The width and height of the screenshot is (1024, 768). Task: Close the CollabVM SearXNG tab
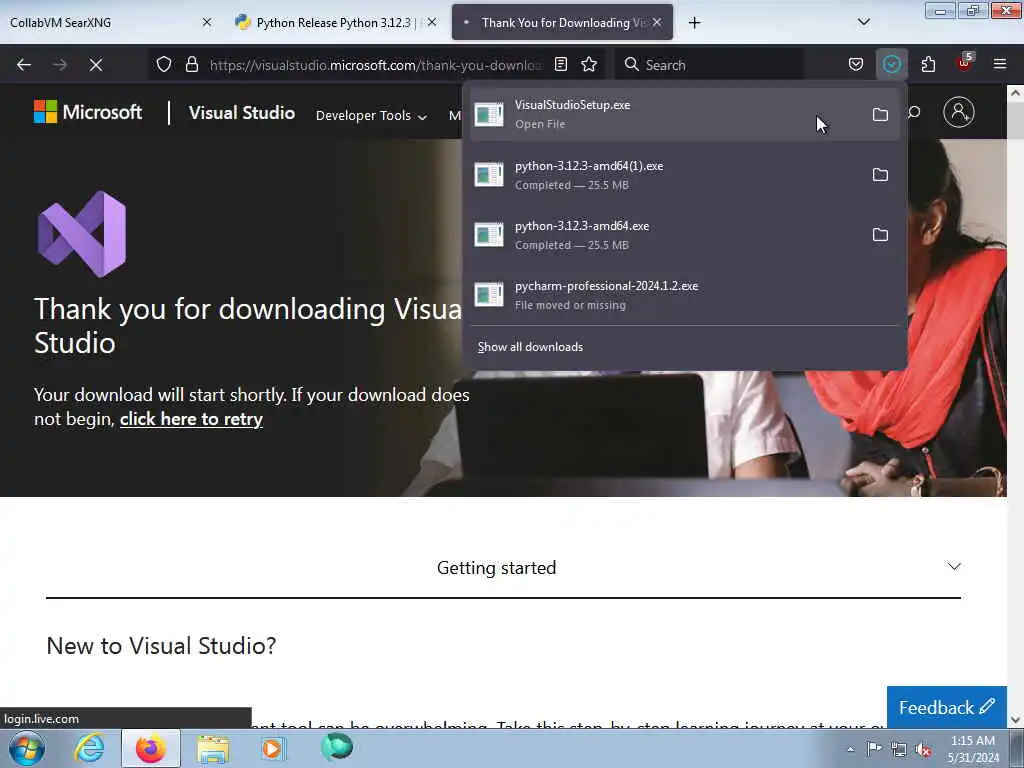coord(207,22)
